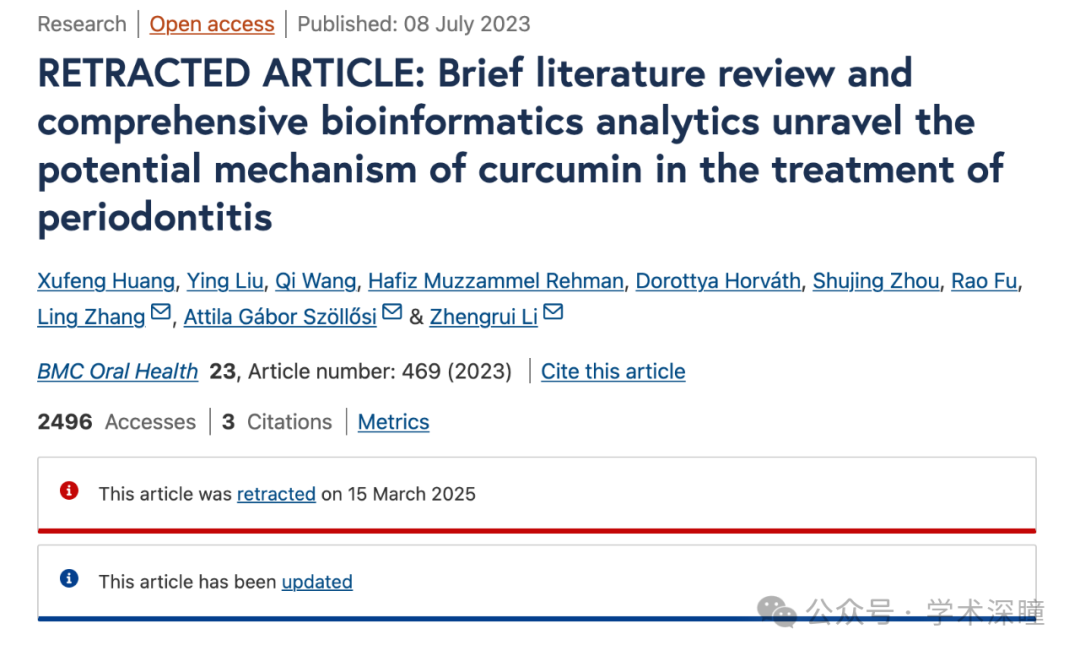Image resolution: width=1080 pixels, height=656 pixels.
Task: View author Qi Wang details
Action: 315,281
